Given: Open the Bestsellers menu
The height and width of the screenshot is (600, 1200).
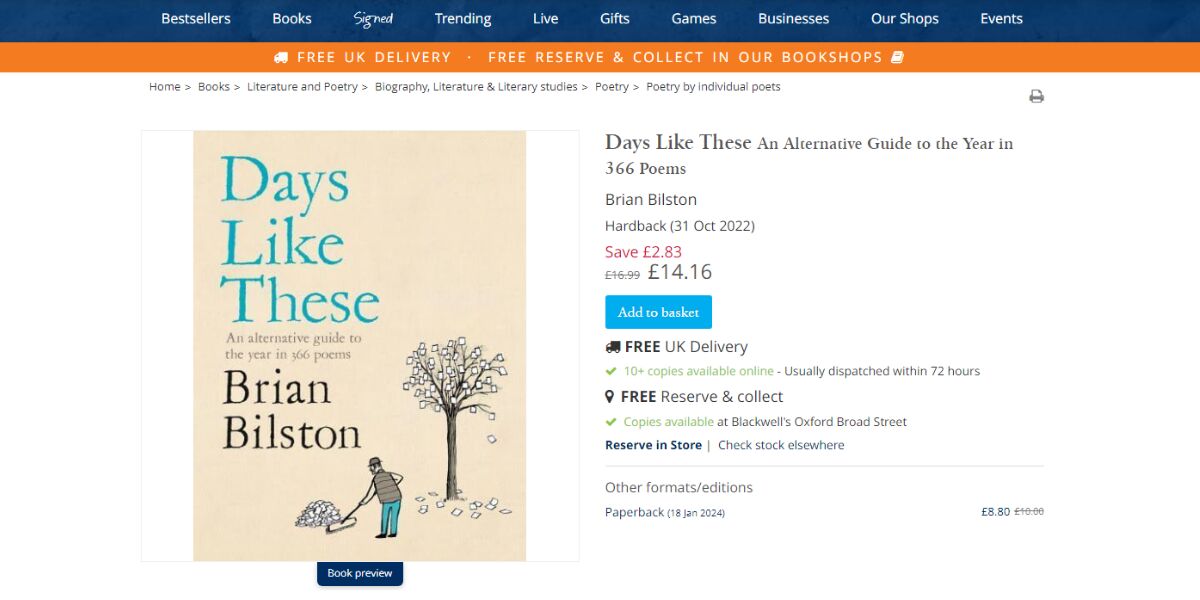Looking at the screenshot, I should [x=195, y=19].
